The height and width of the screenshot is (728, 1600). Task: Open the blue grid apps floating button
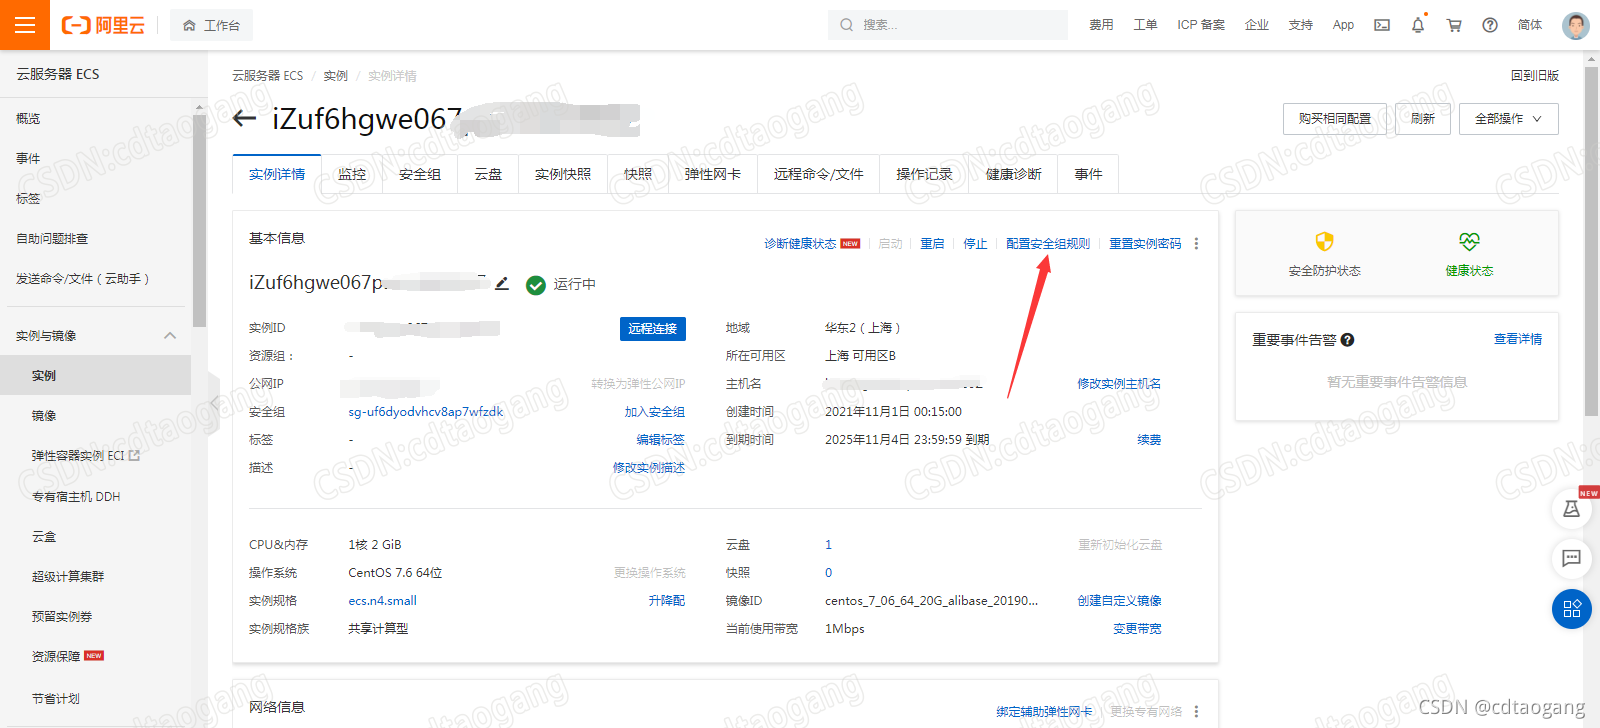pyautogui.click(x=1572, y=608)
